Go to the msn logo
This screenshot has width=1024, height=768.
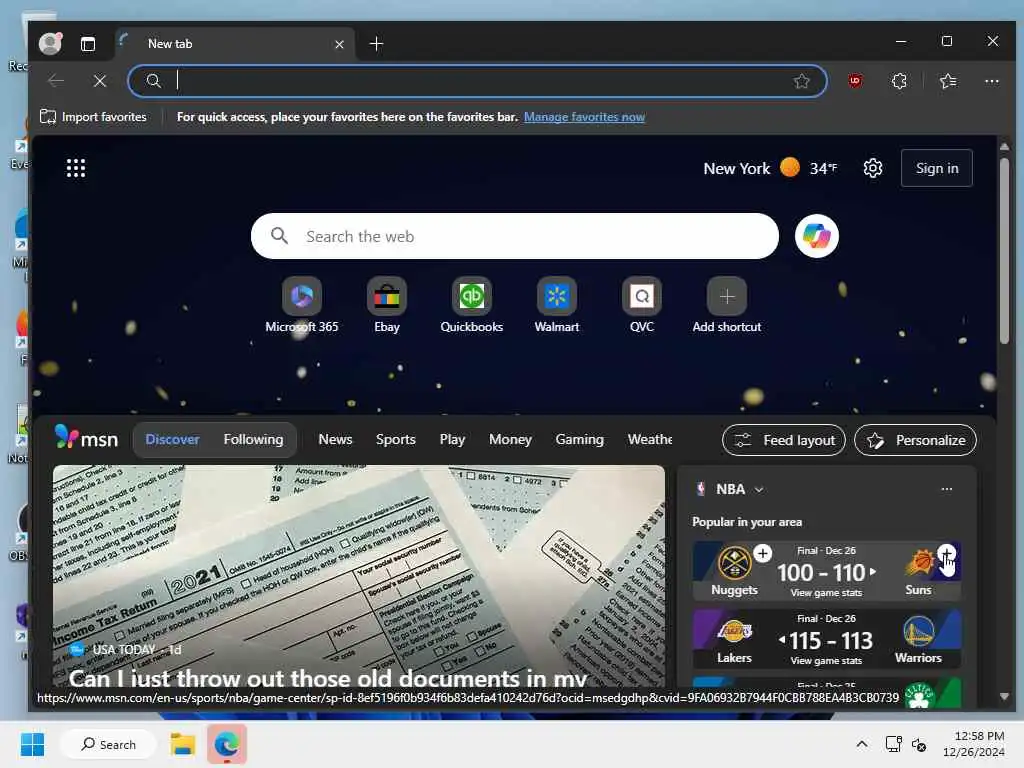click(86, 438)
